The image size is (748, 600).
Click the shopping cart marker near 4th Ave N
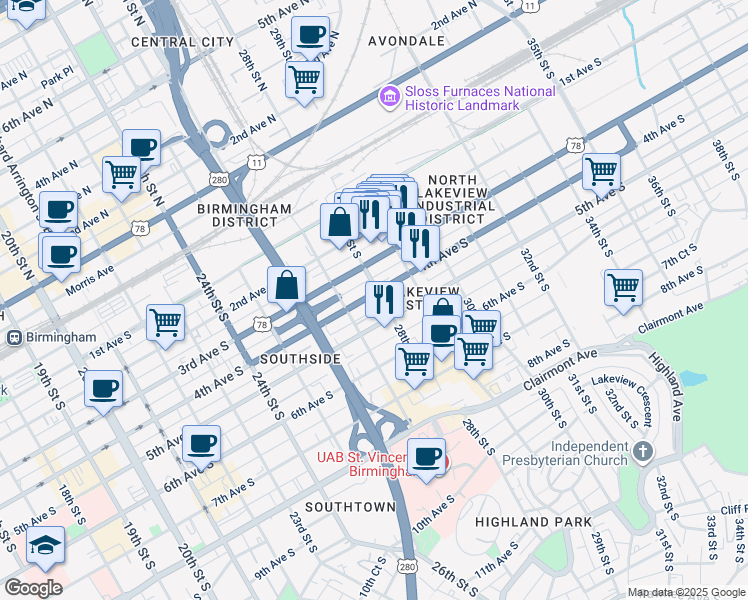coord(122,177)
